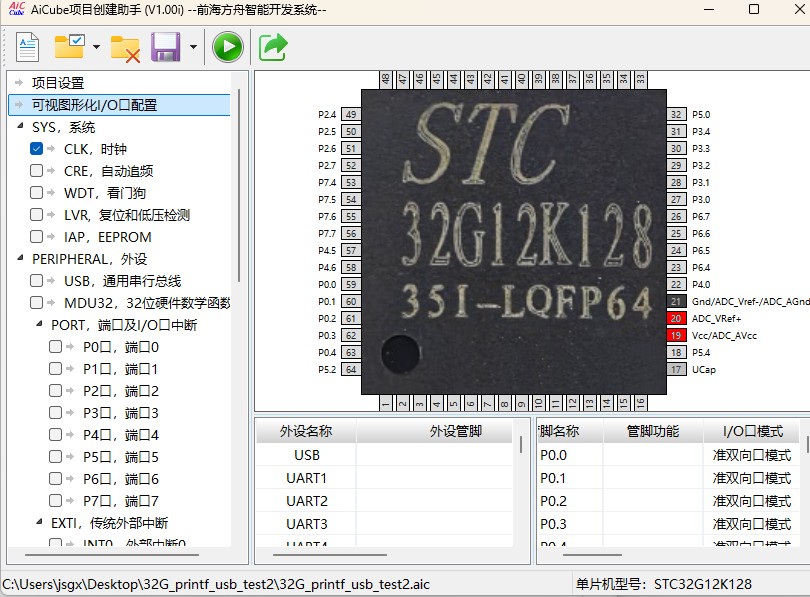The image size is (810, 597).
Task: Select USB row in peripheral table
Action: tap(384, 455)
